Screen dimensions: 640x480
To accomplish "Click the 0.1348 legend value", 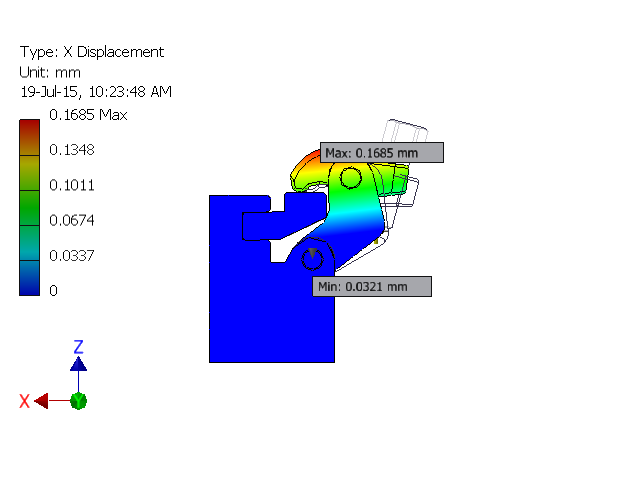I will click(72, 150).
